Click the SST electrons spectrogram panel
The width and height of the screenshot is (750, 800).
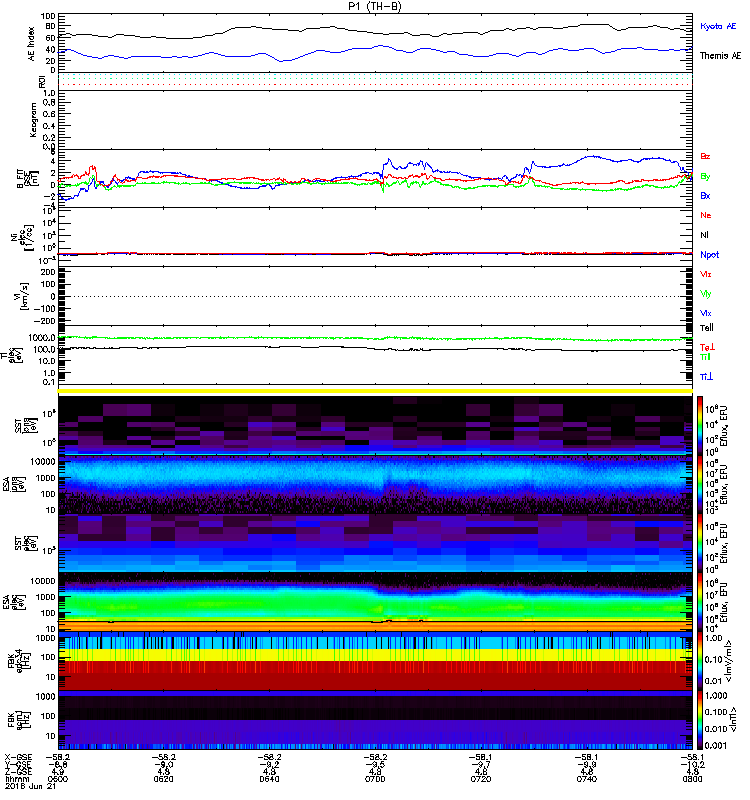375,543
